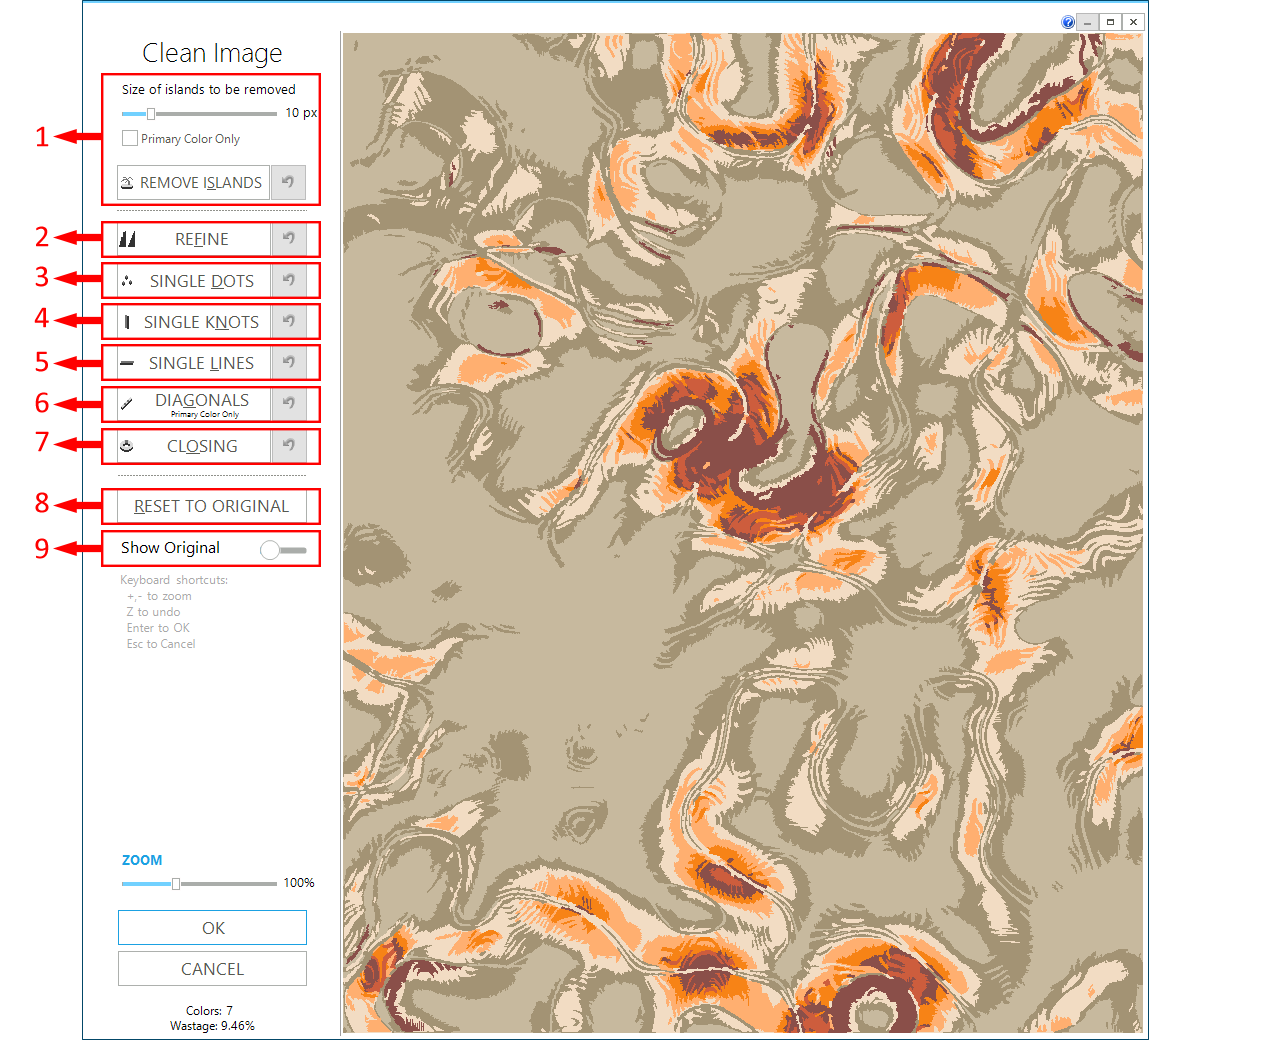This screenshot has width=1262, height=1040.
Task: Click the island size slider handle
Action: point(151,114)
